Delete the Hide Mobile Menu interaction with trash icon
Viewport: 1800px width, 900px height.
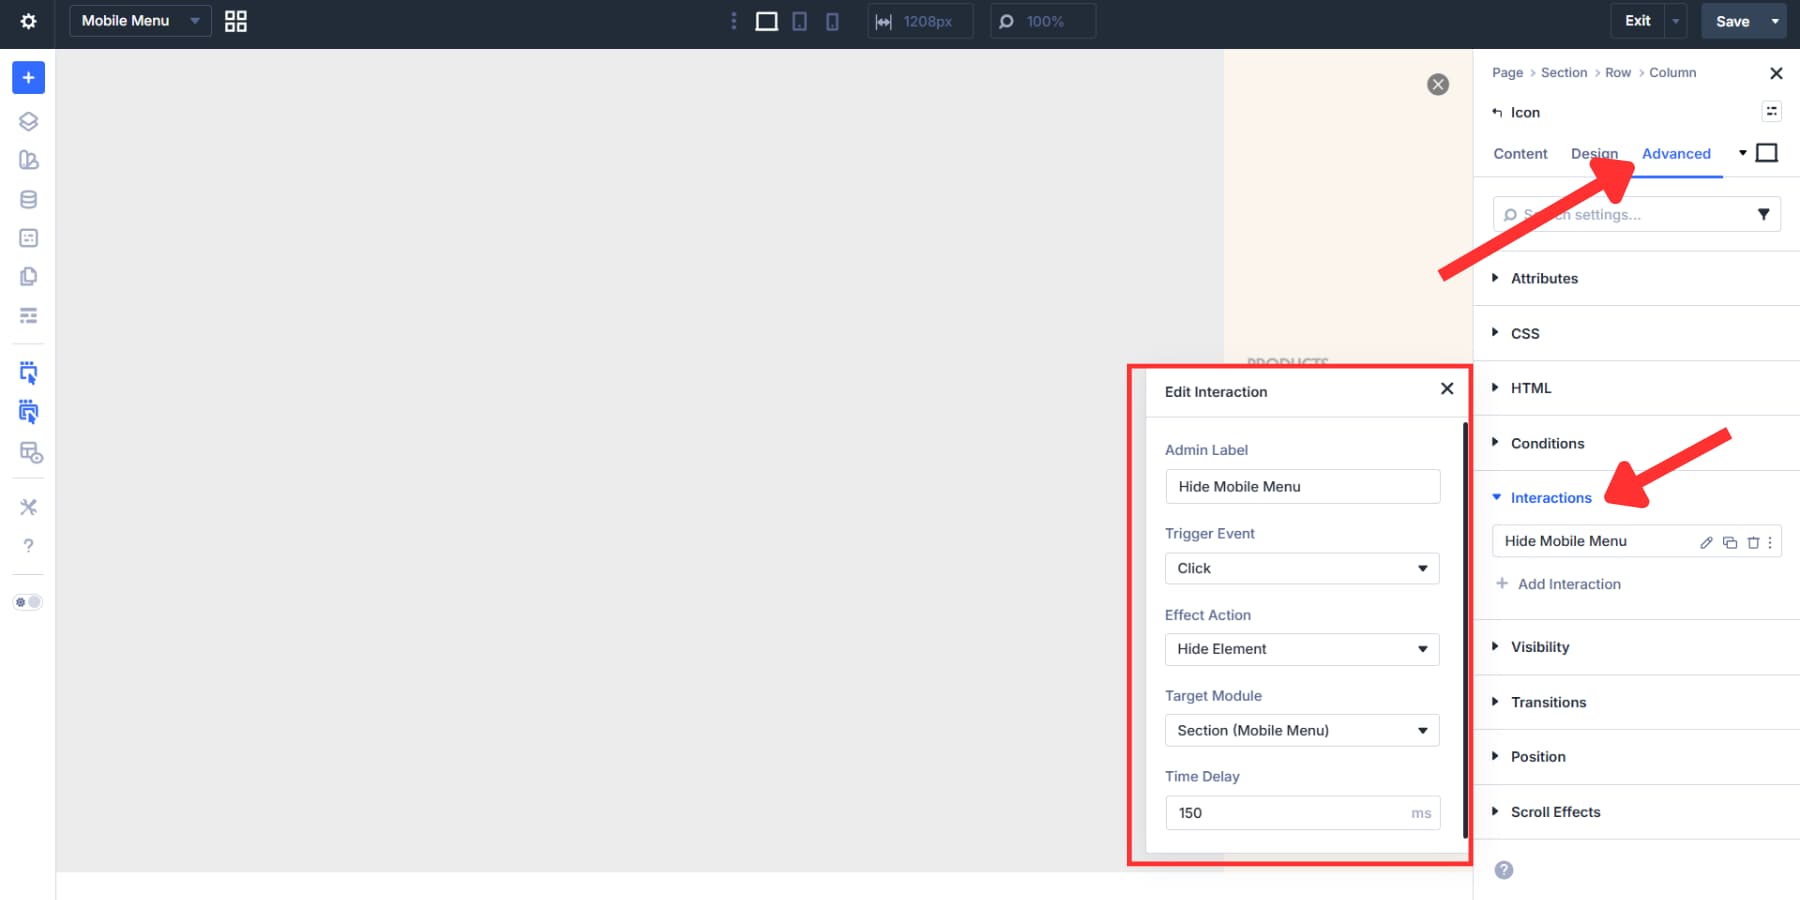(1753, 541)
